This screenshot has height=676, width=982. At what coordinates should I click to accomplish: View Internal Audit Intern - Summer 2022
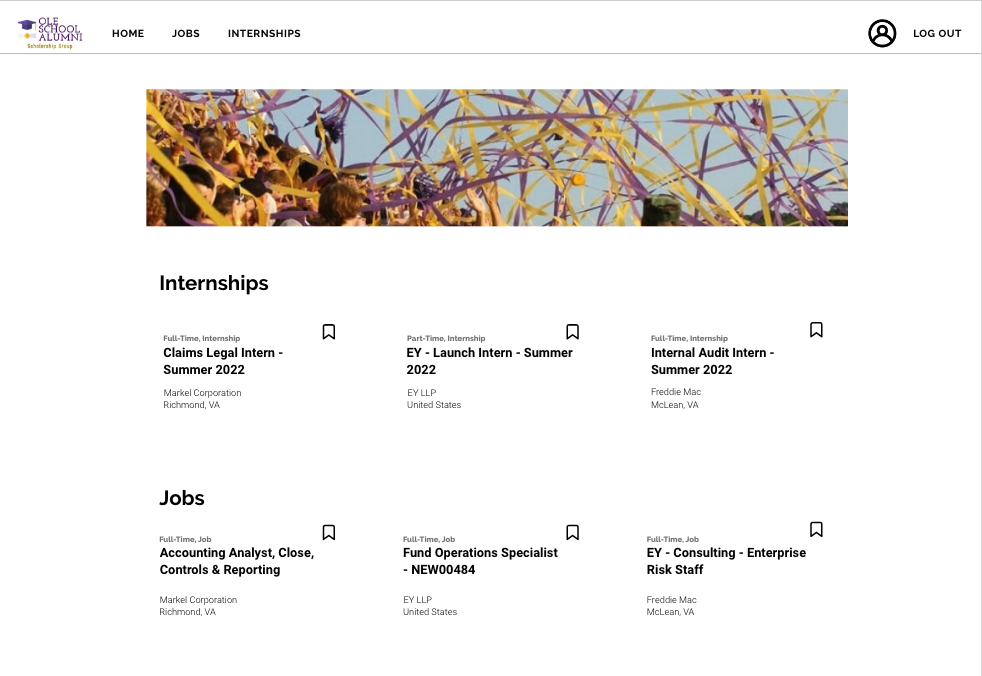[x=712, y=361]
